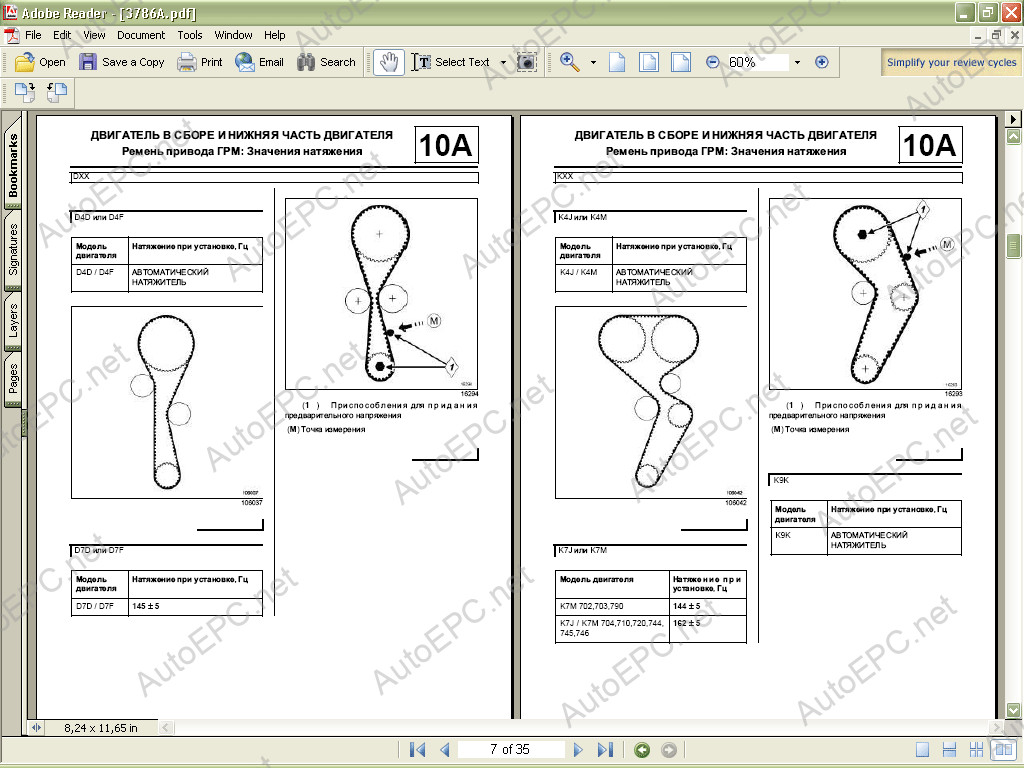Click greyed Next View button
This screenshot has width=1024, height=768.
point(669,750)
